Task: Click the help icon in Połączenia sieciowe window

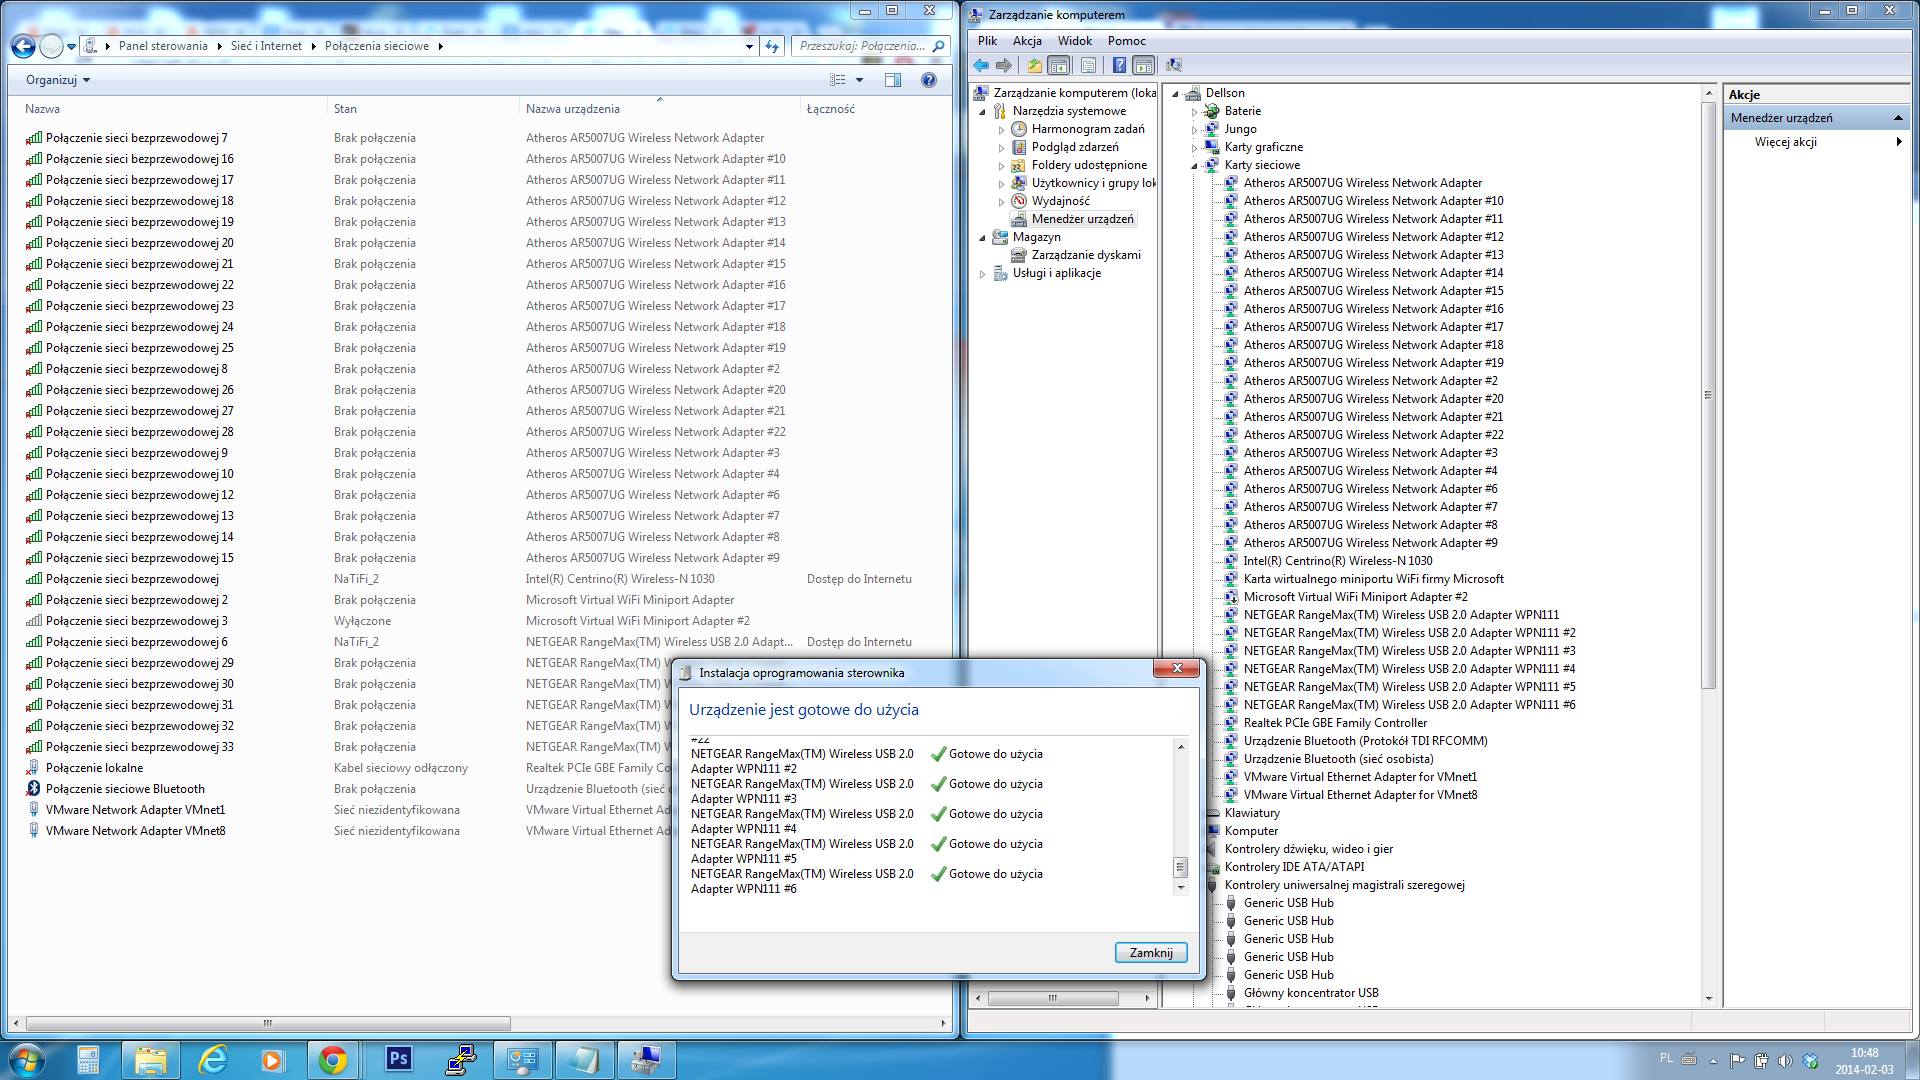Action: point(929,80)
